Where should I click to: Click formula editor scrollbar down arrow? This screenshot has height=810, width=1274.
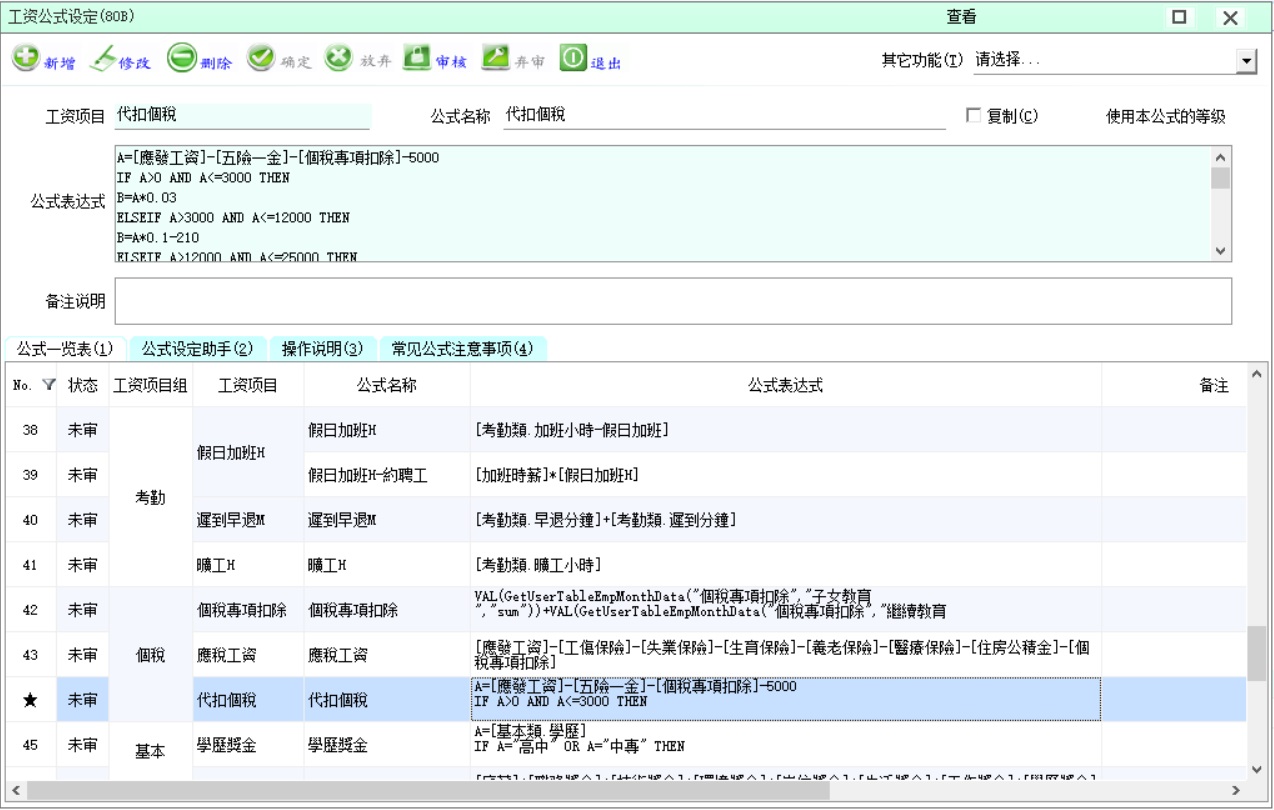pos(1220,251)
